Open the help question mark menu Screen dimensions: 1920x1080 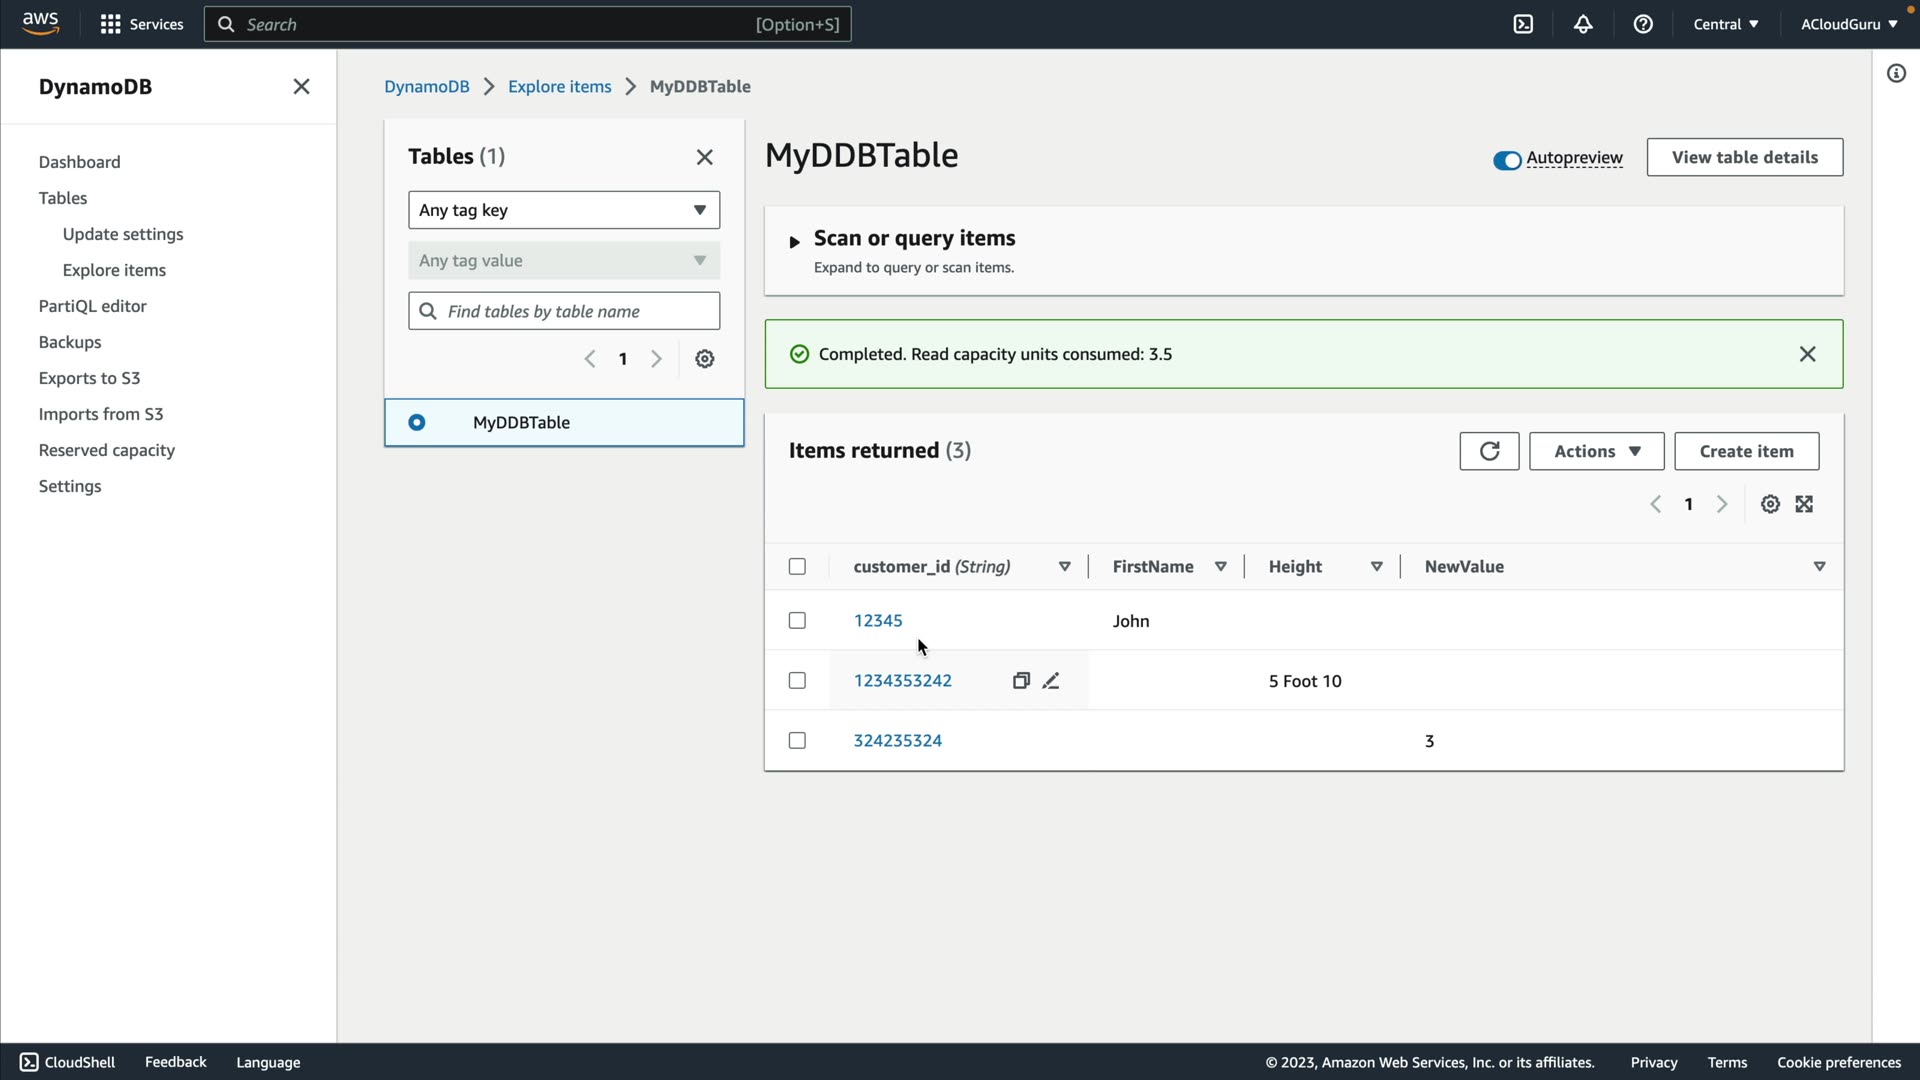pos(1643,24)
